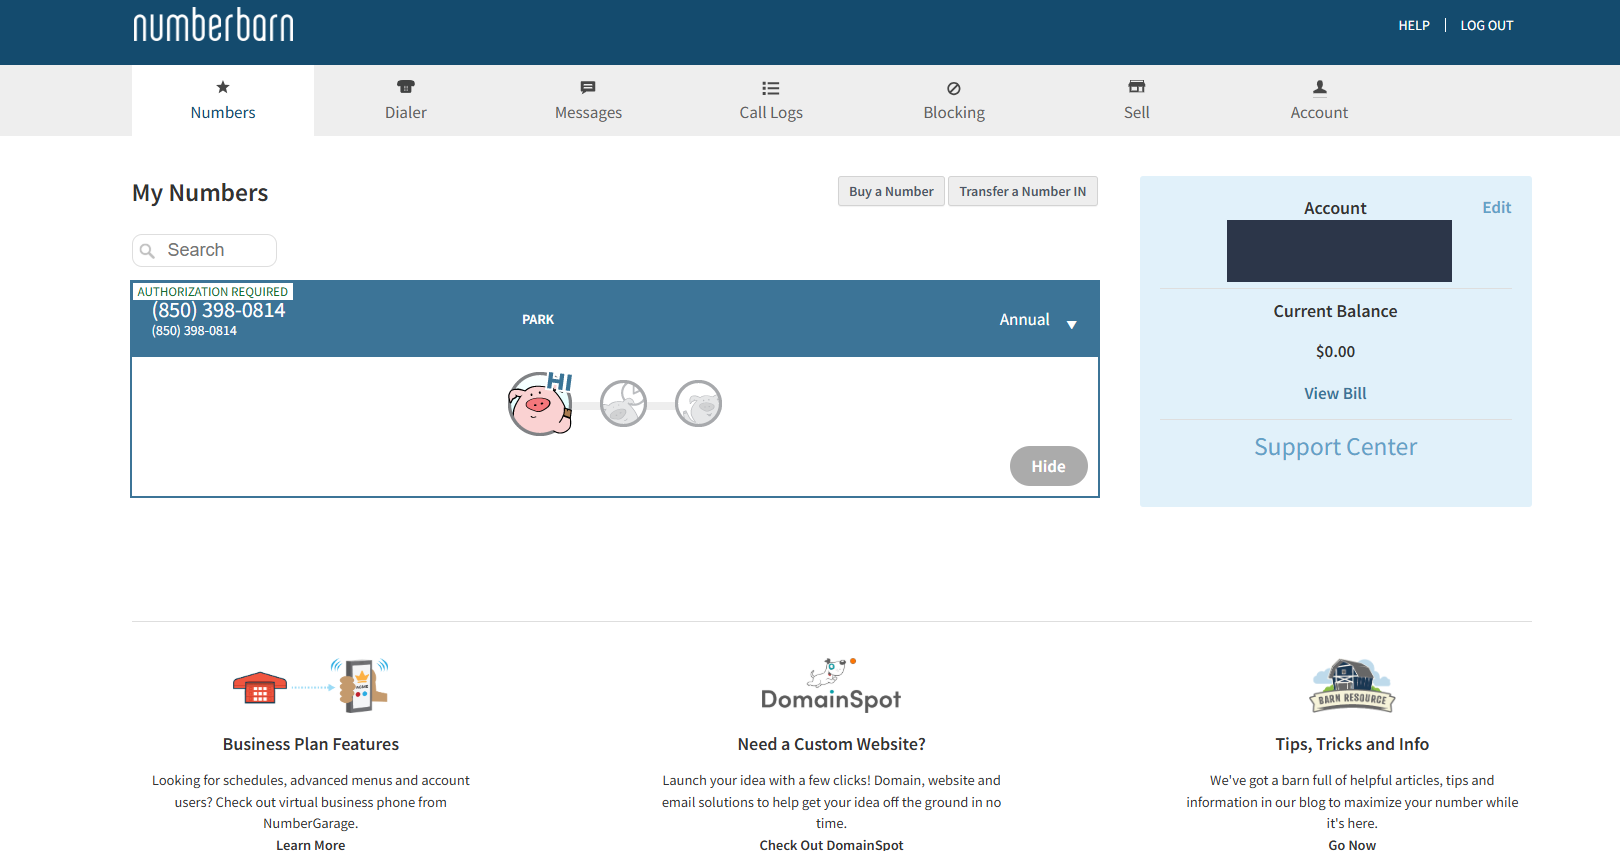
Task: Click the pig 'HI' step icon
Action: pyautogui.click(x=540, y=404)
